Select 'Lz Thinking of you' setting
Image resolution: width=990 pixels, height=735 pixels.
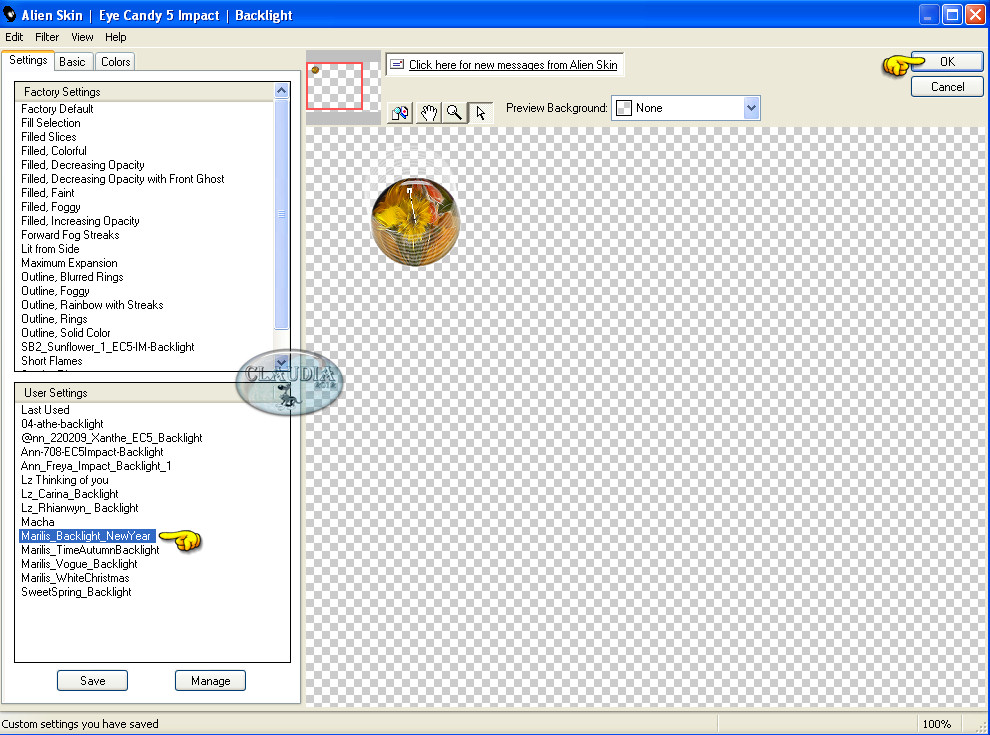(x=65, y=479)
